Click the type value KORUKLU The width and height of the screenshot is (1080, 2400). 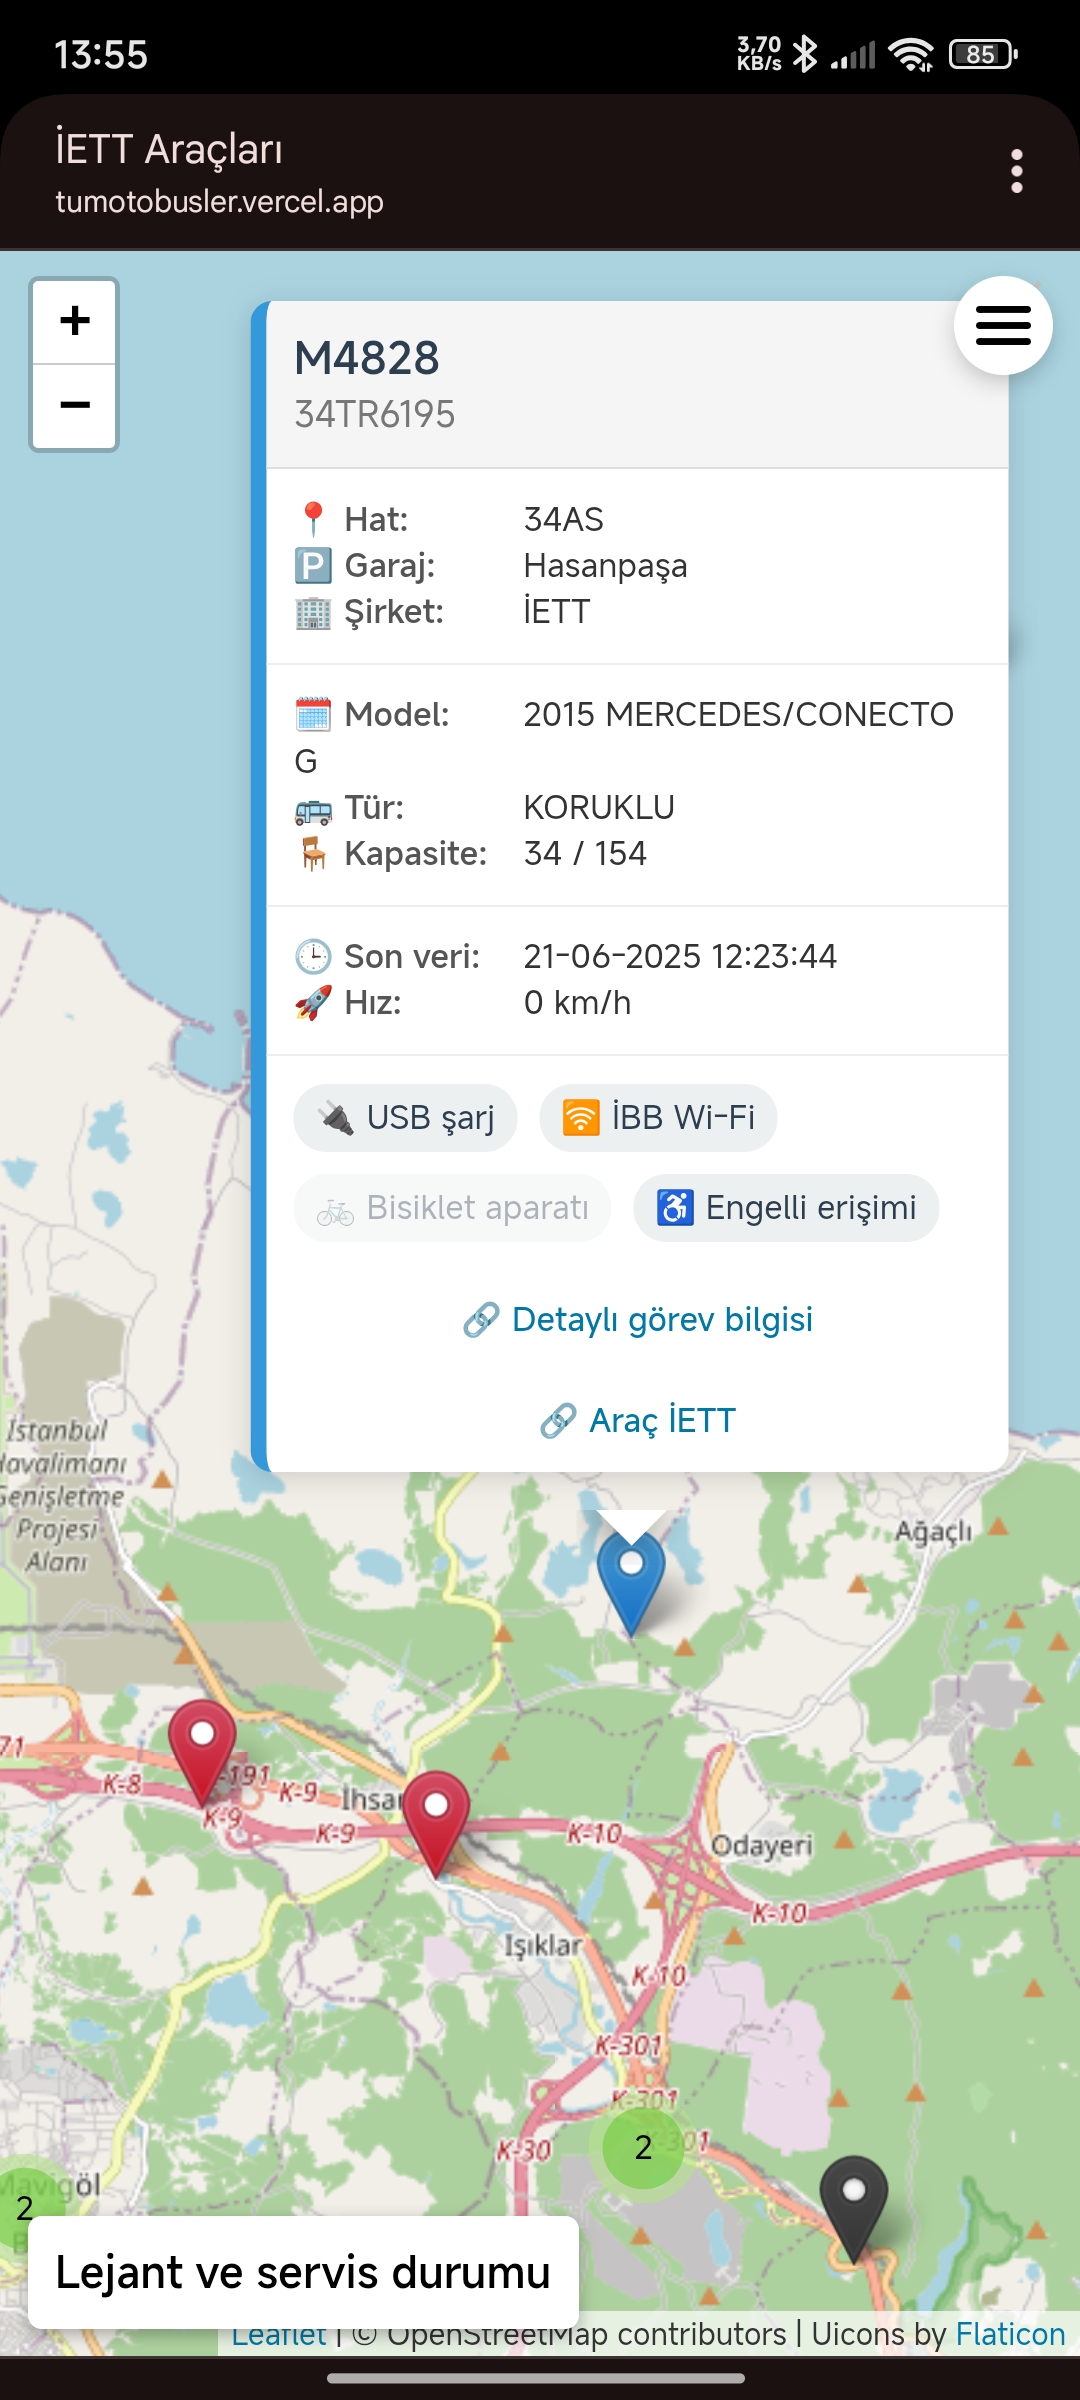(599, 807)
